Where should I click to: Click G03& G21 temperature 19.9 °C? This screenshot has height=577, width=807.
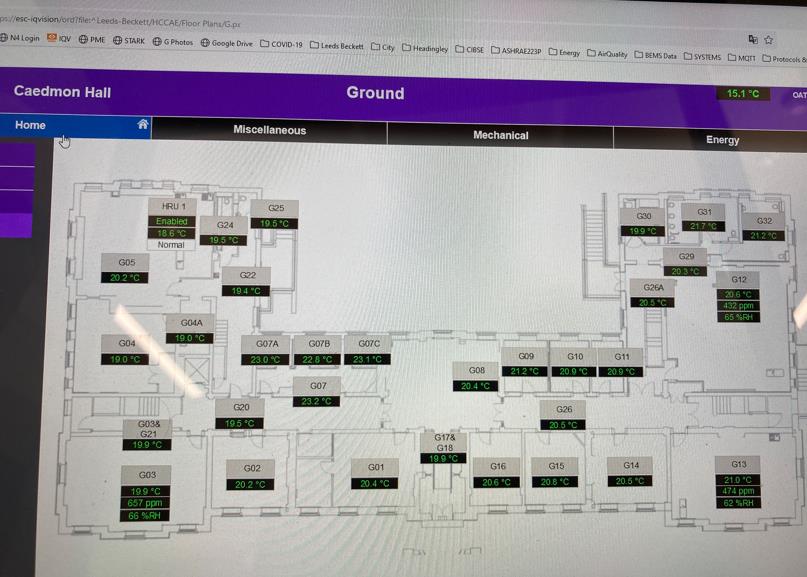pos(147,445)
